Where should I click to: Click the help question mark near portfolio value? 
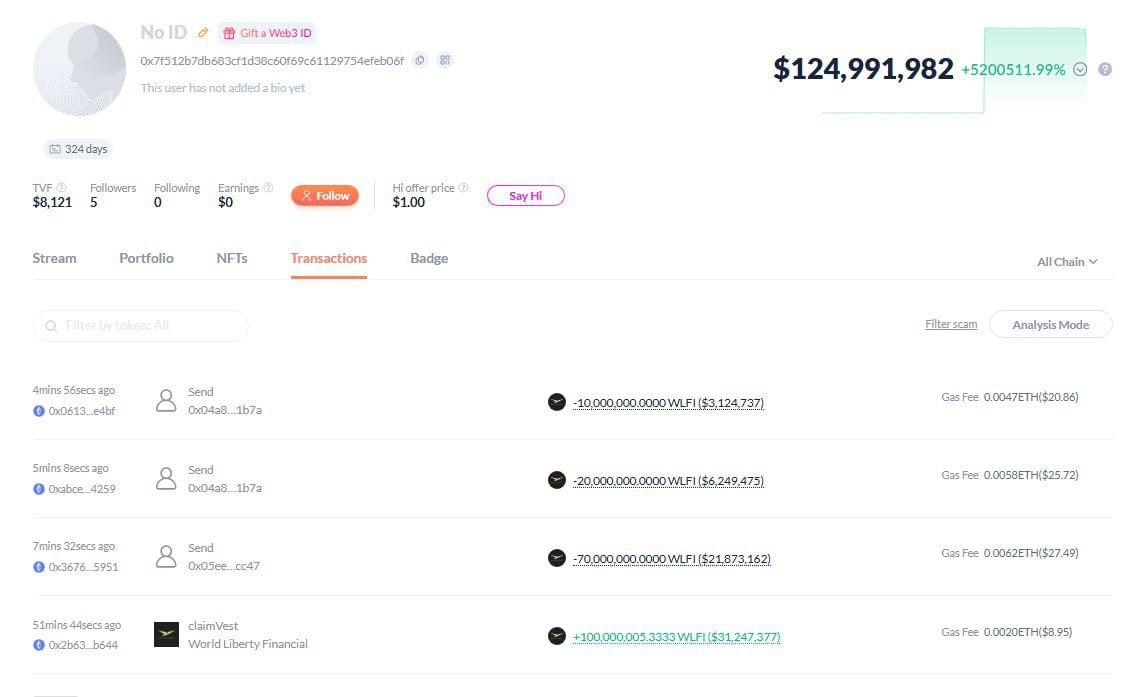(x=1105, y=69)
